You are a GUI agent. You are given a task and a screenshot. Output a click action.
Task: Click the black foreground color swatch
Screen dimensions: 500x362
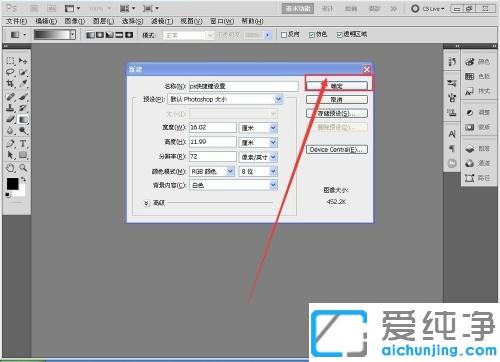(13, 184)
